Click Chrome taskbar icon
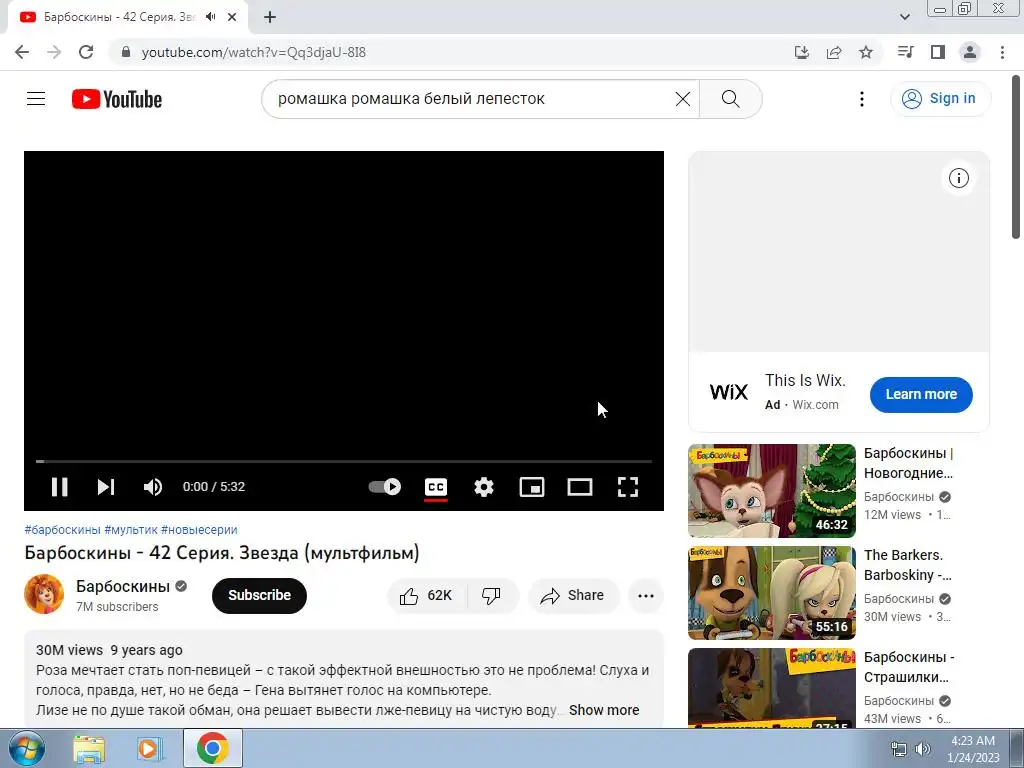Screen dimensions: 1024x768 pos(212,748)
